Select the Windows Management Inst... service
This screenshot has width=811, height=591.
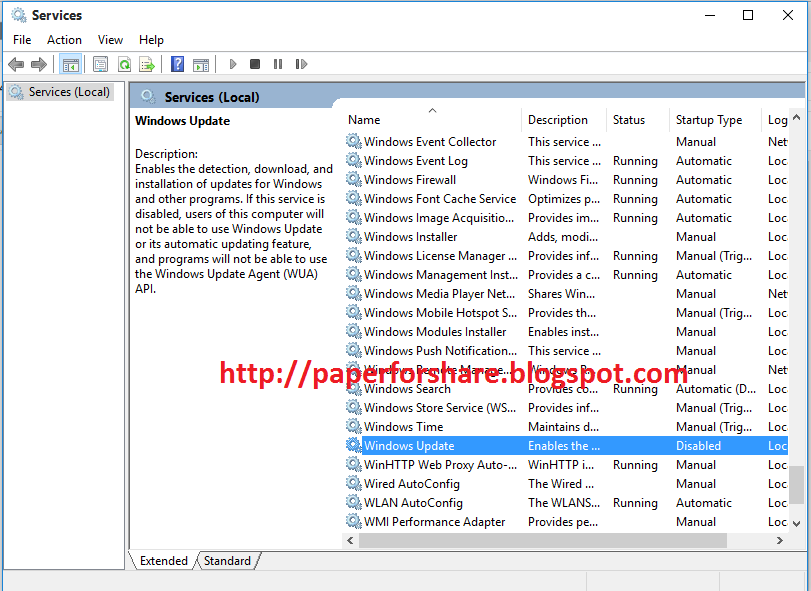(x=441, y=275)
